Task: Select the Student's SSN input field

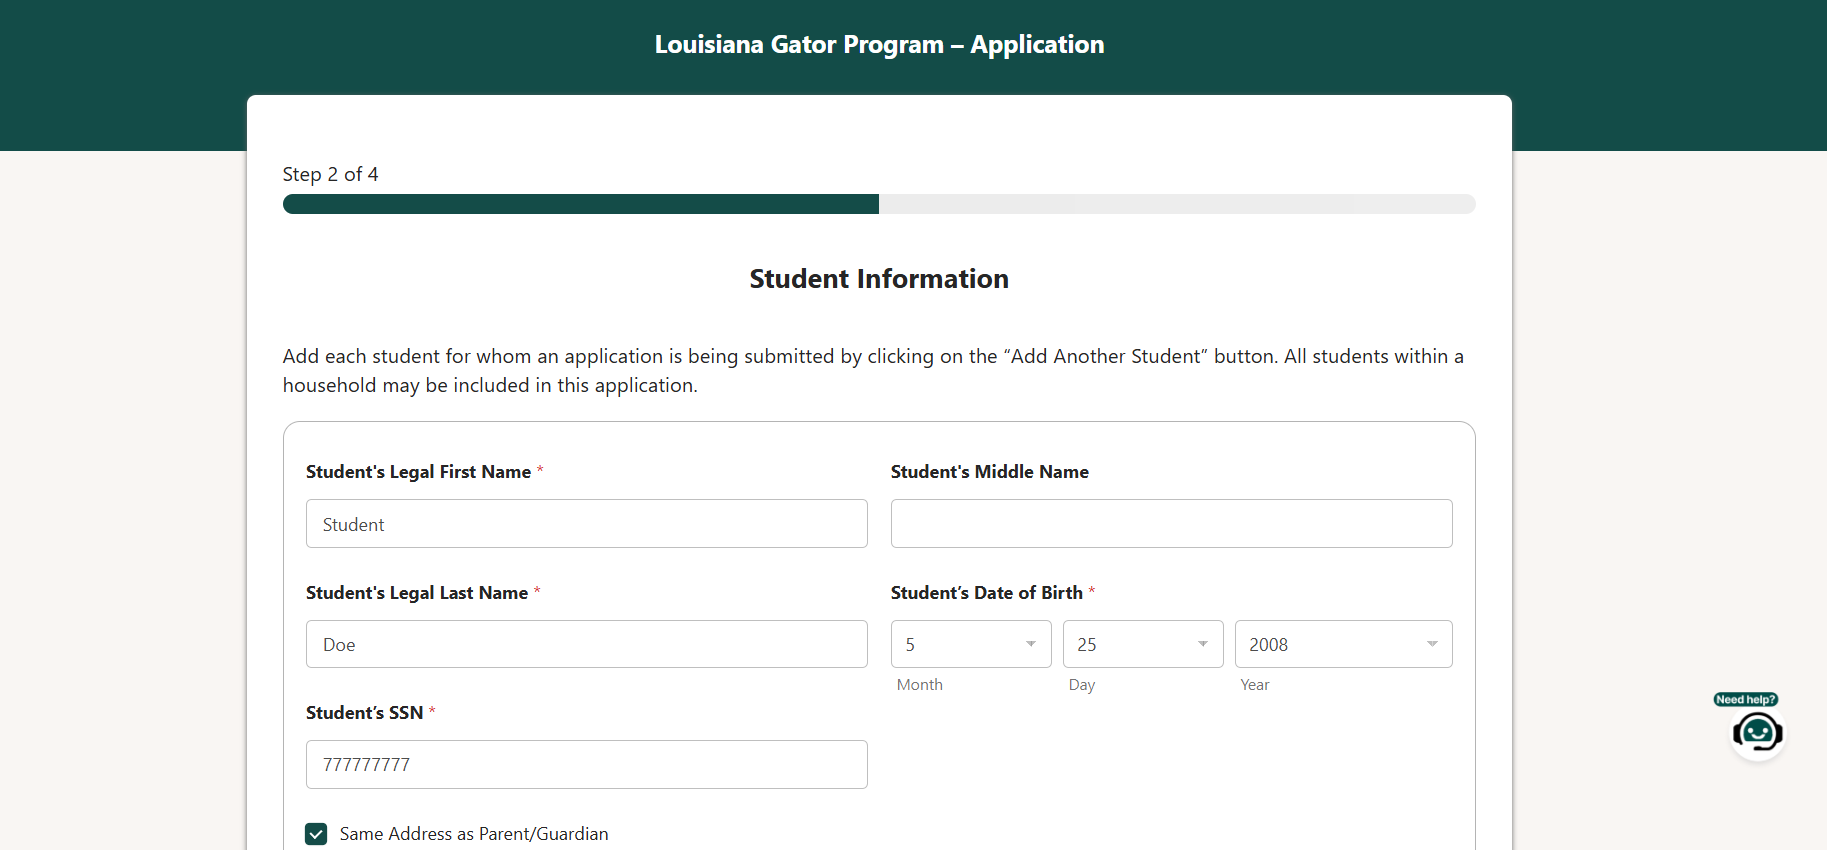Action: coord(586,765)
